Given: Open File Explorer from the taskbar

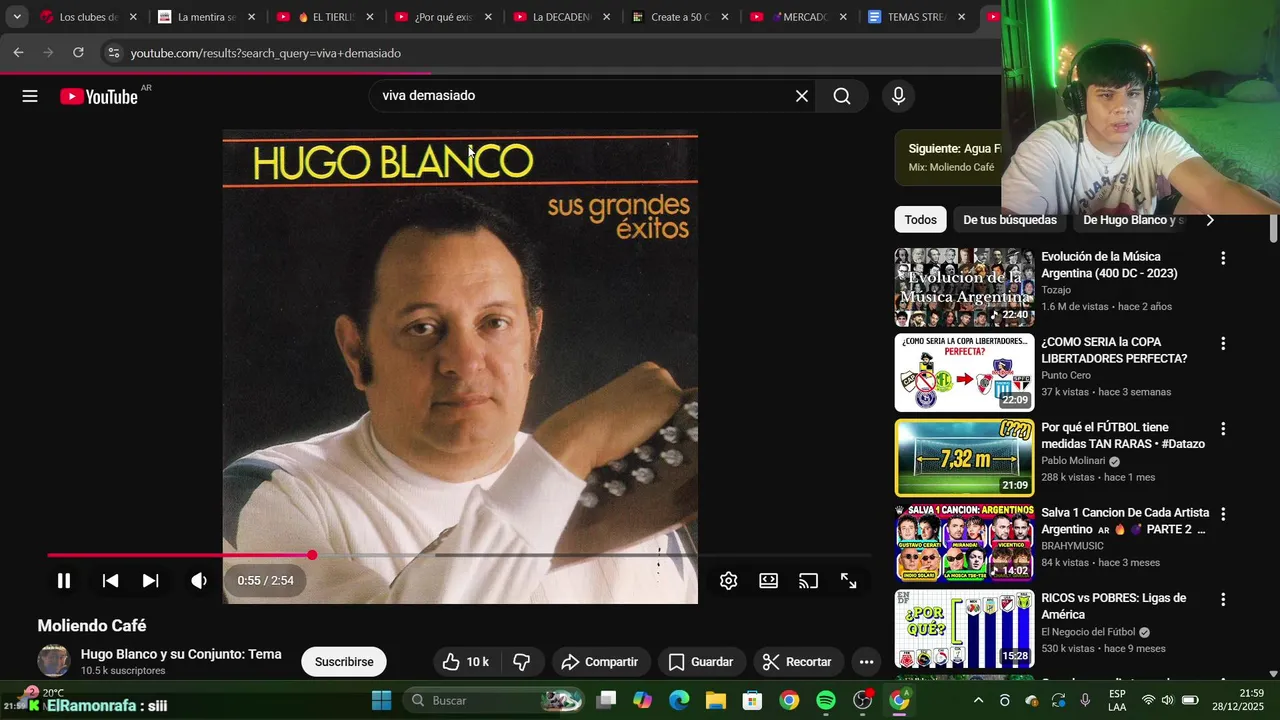Looking at the screenshot, I should (x=716, y=700).
